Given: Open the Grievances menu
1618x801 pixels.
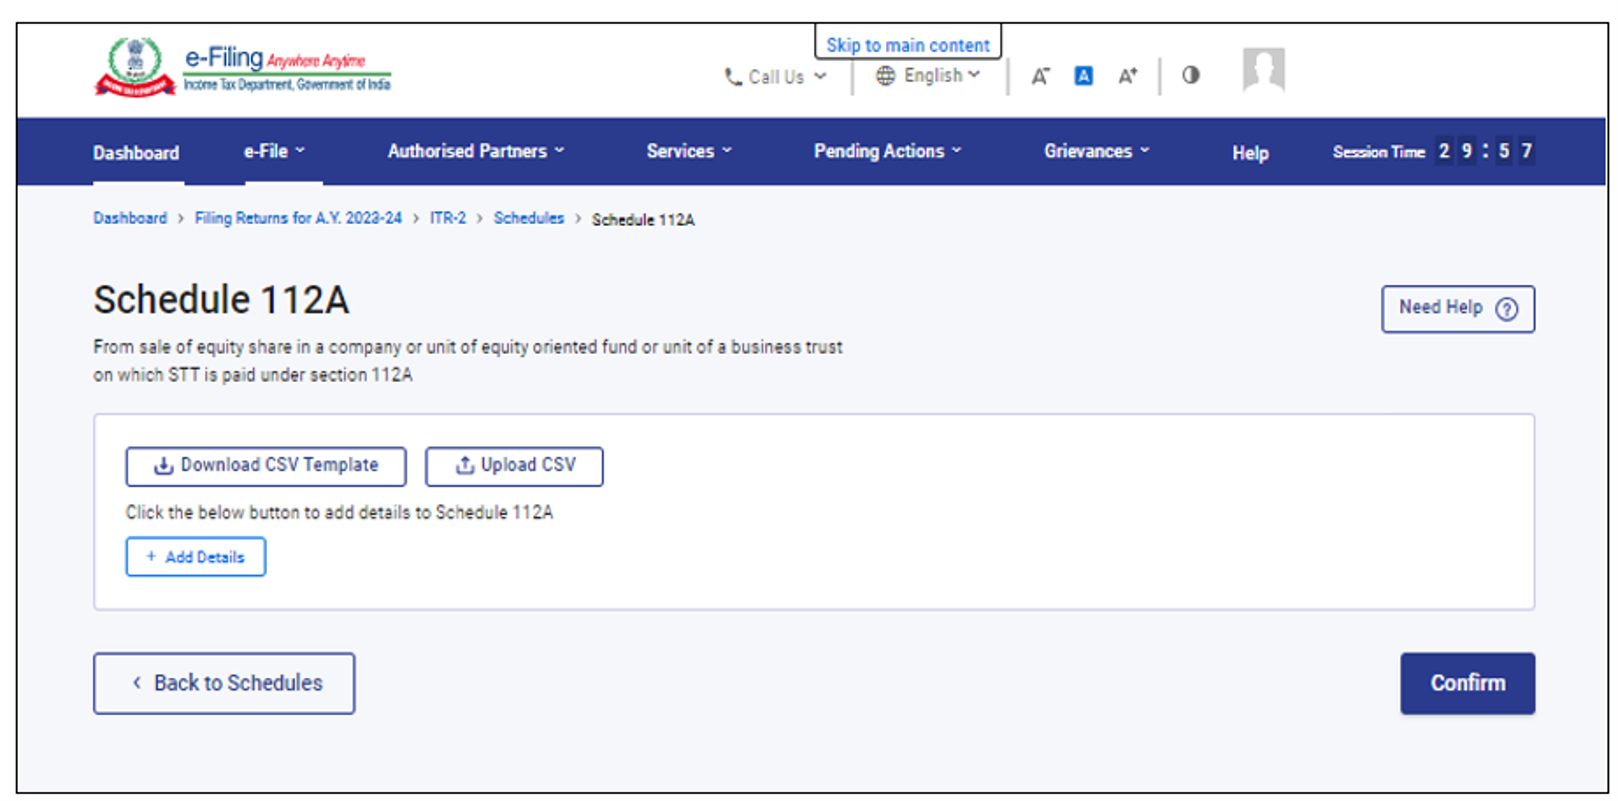Looking at the screenshot, I should (1096, 151).
